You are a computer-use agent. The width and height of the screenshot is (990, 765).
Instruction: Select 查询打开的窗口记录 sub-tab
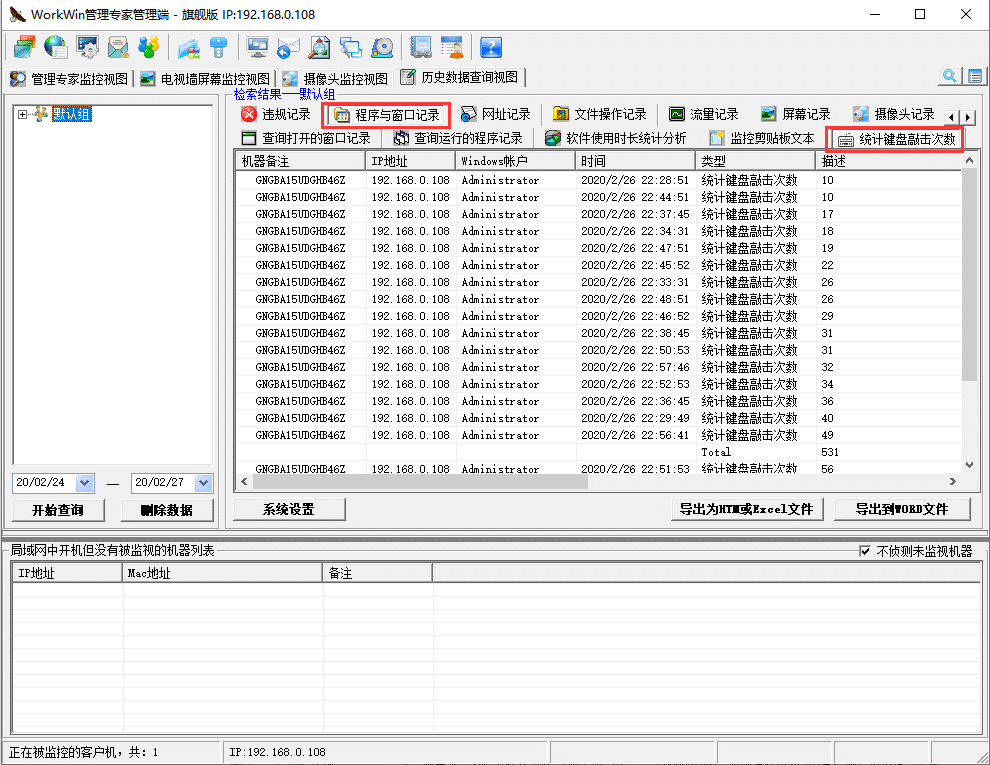point(306,138)
